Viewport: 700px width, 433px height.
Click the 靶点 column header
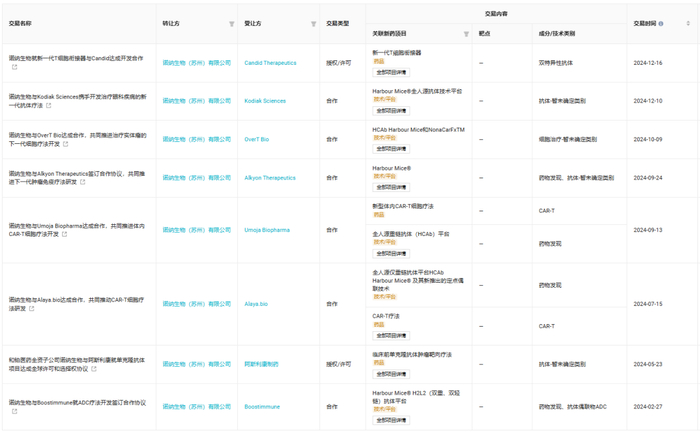coord(484,34)
